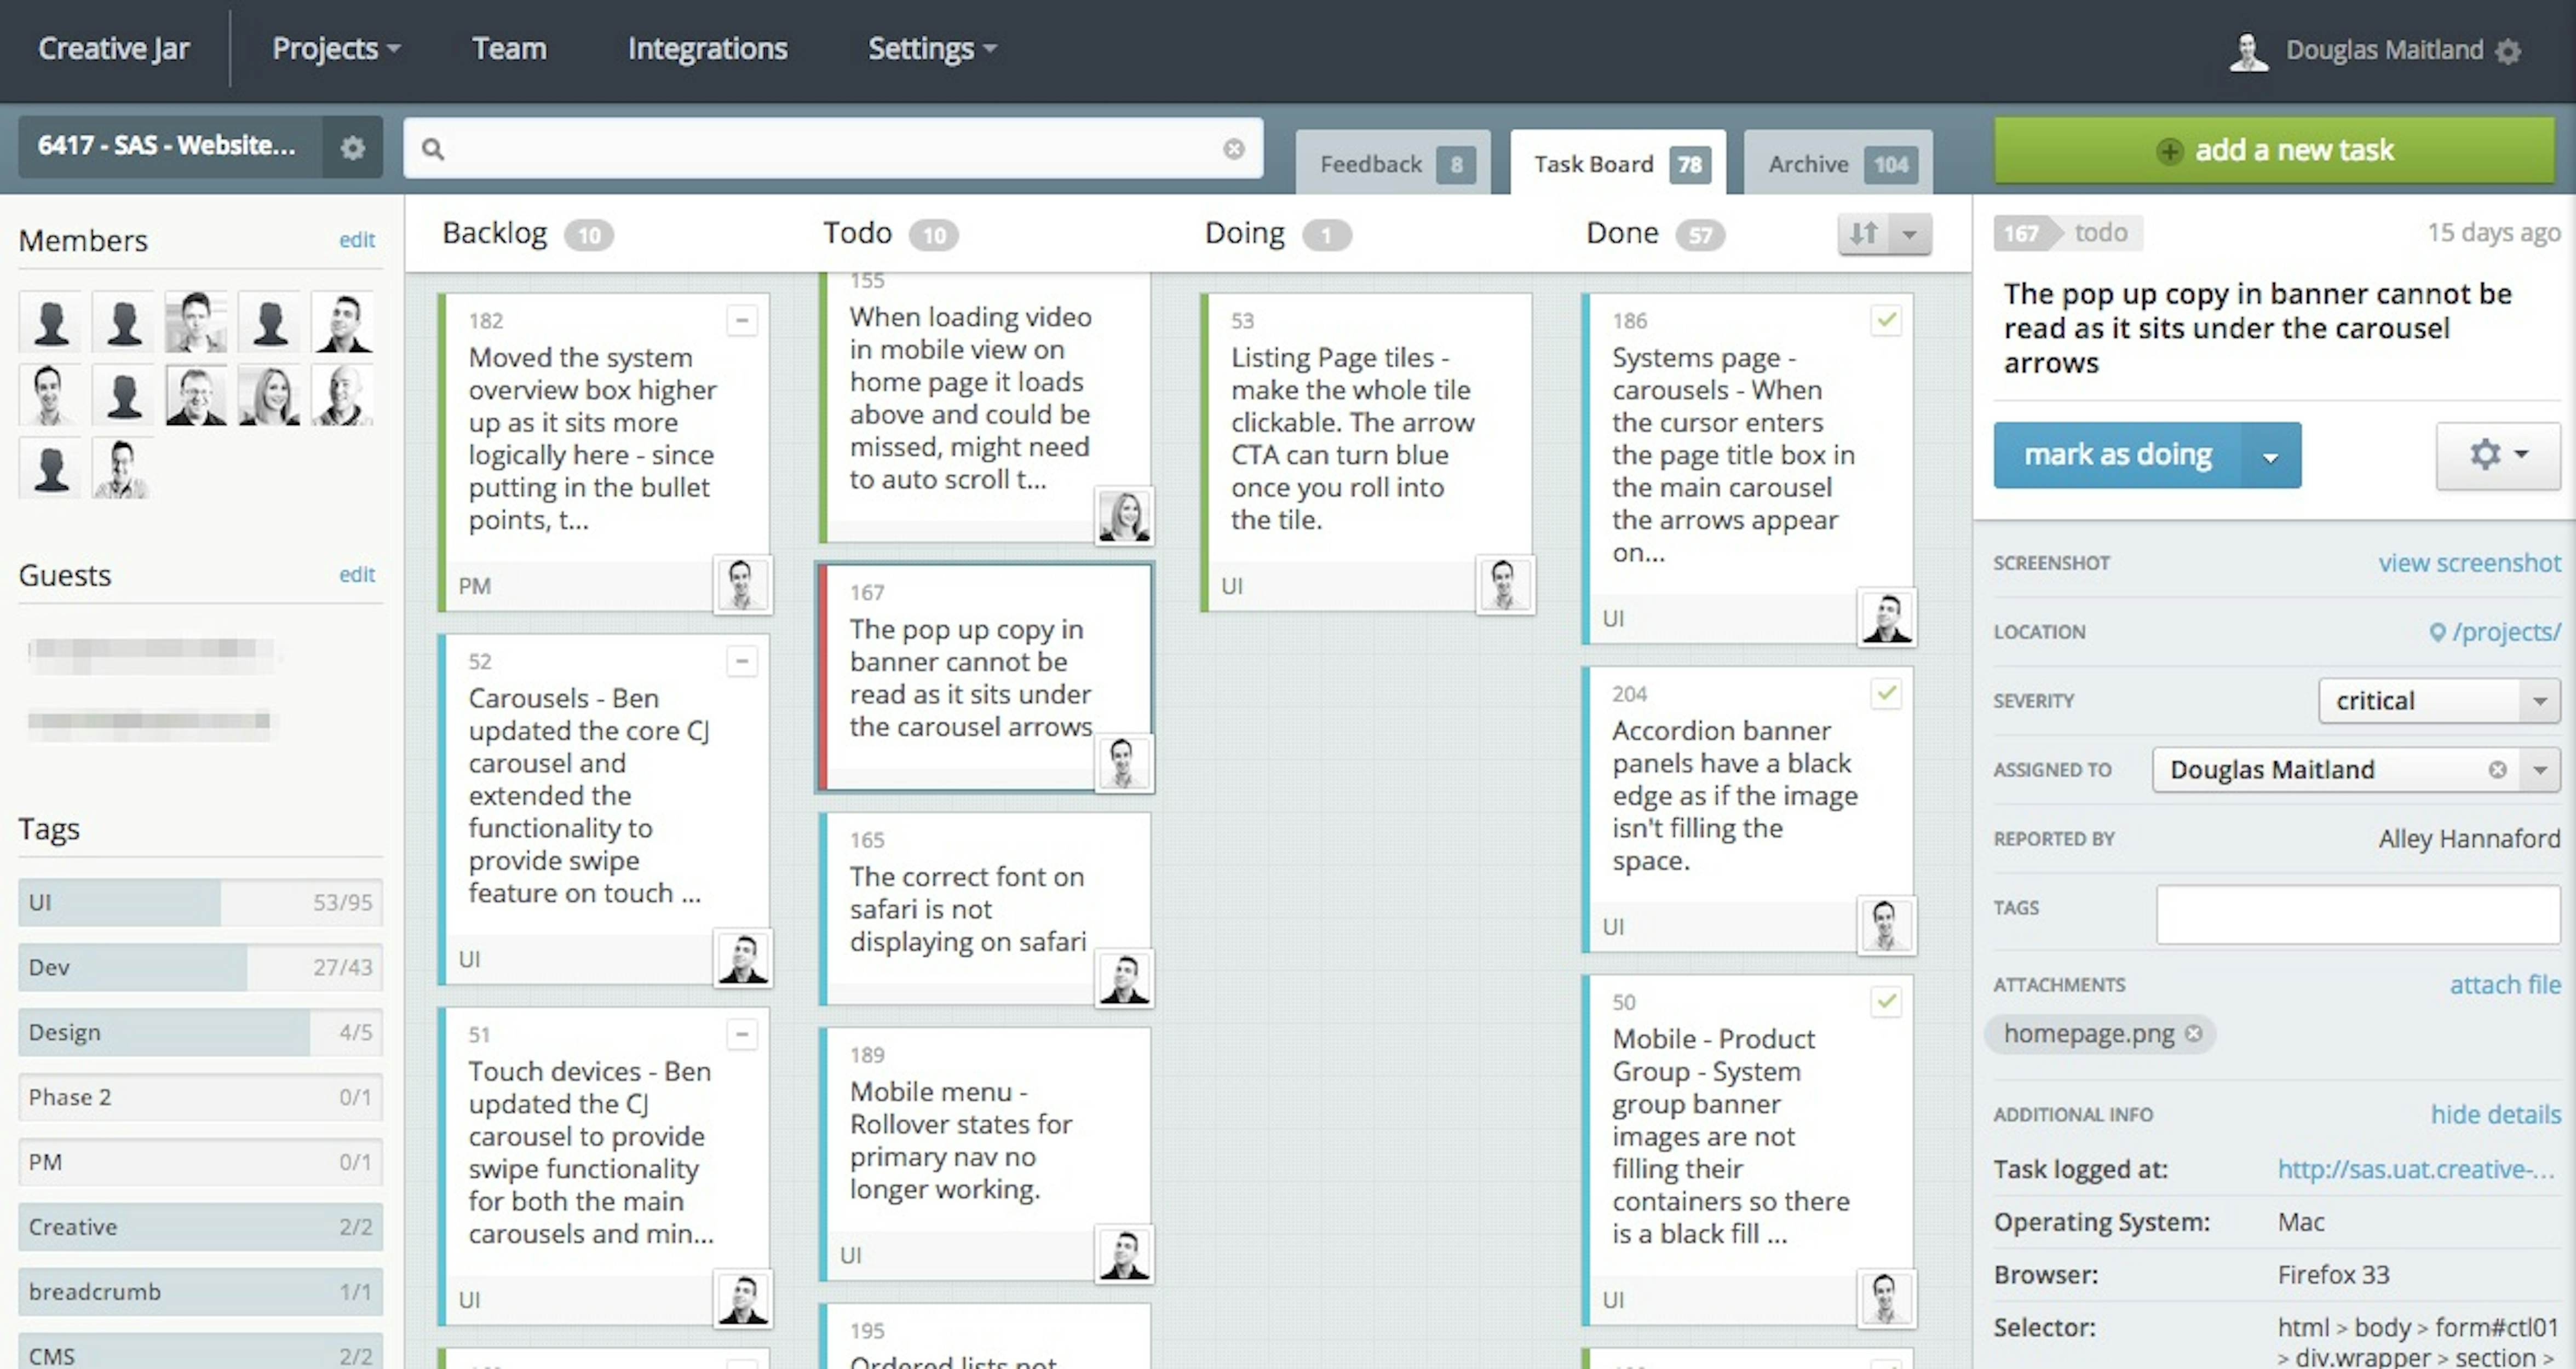2576x1369 pixels.
Task: Open the severity dropdown set to critical
Action: [2439, 700]
